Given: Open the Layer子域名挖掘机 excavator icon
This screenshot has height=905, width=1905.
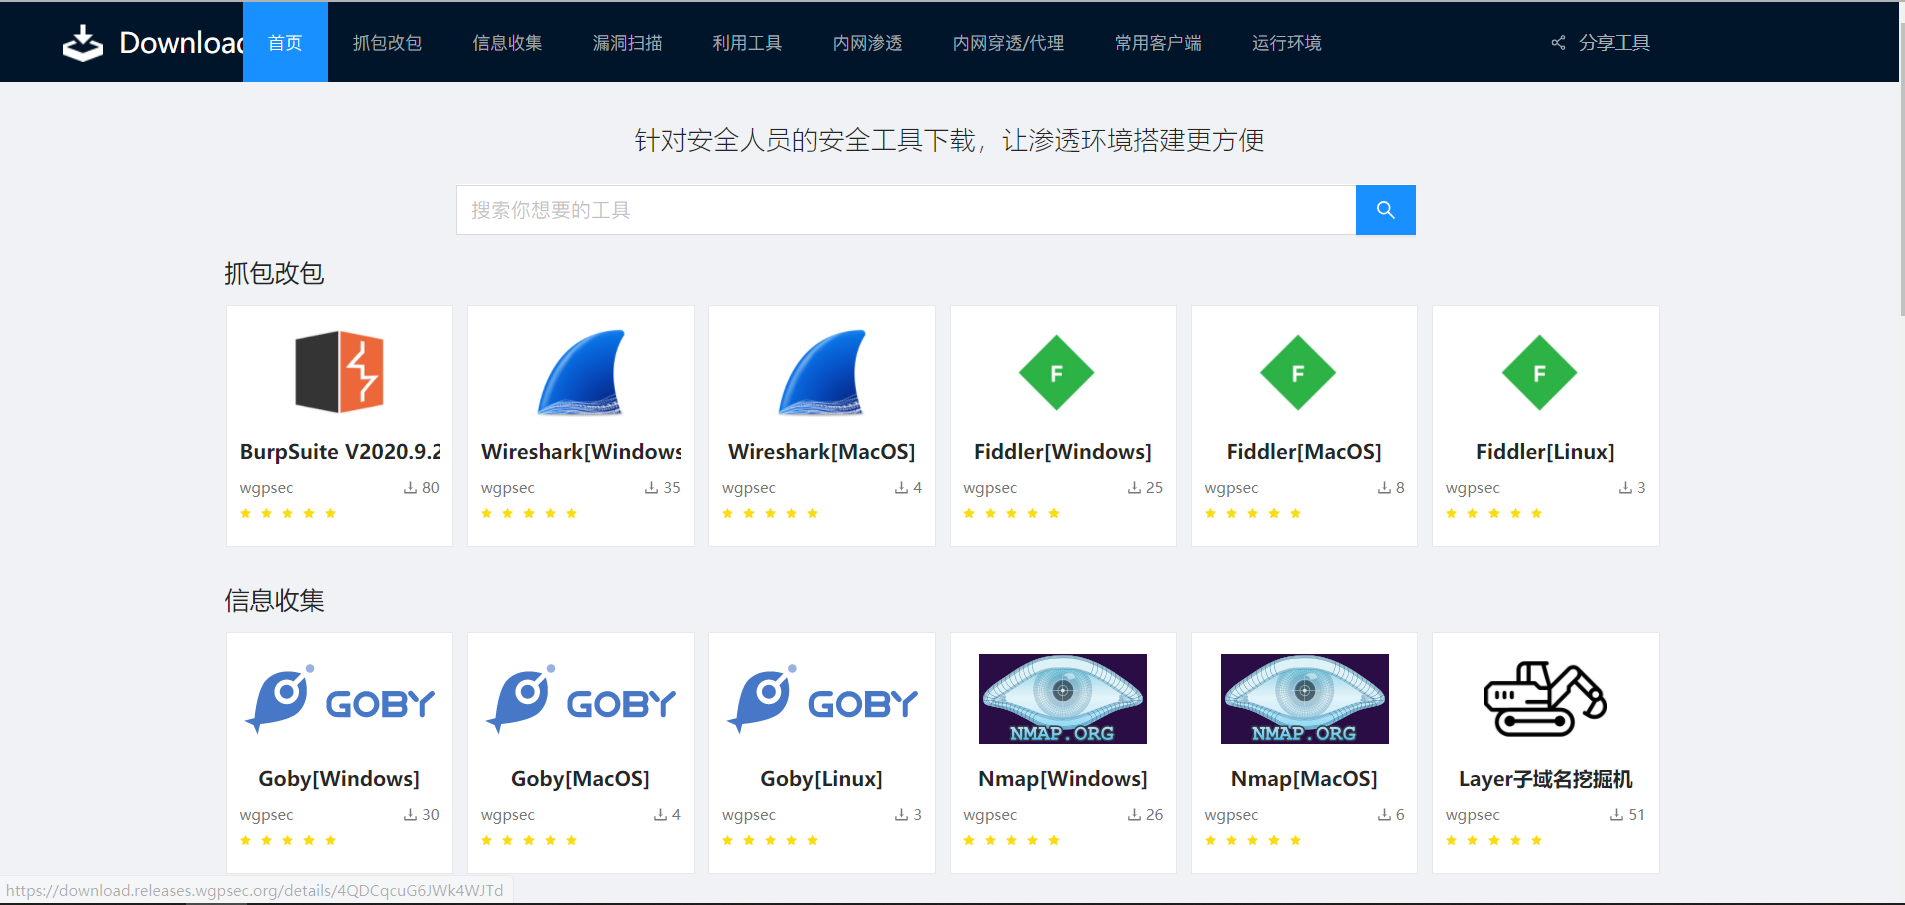Looking at the screenshot, I should (x=1545, y=699).
